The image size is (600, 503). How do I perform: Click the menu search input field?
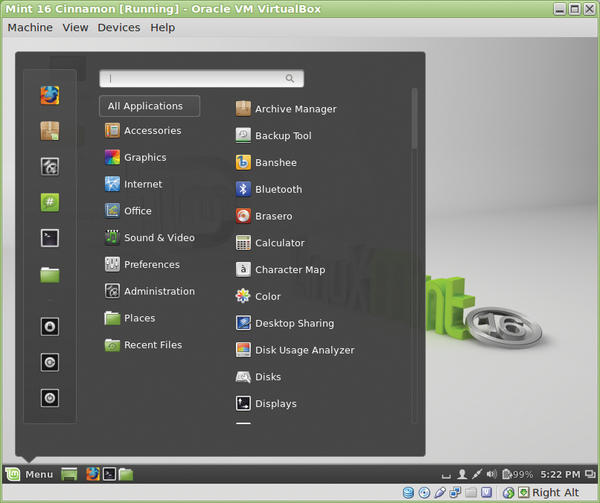[x=201, y=78]
